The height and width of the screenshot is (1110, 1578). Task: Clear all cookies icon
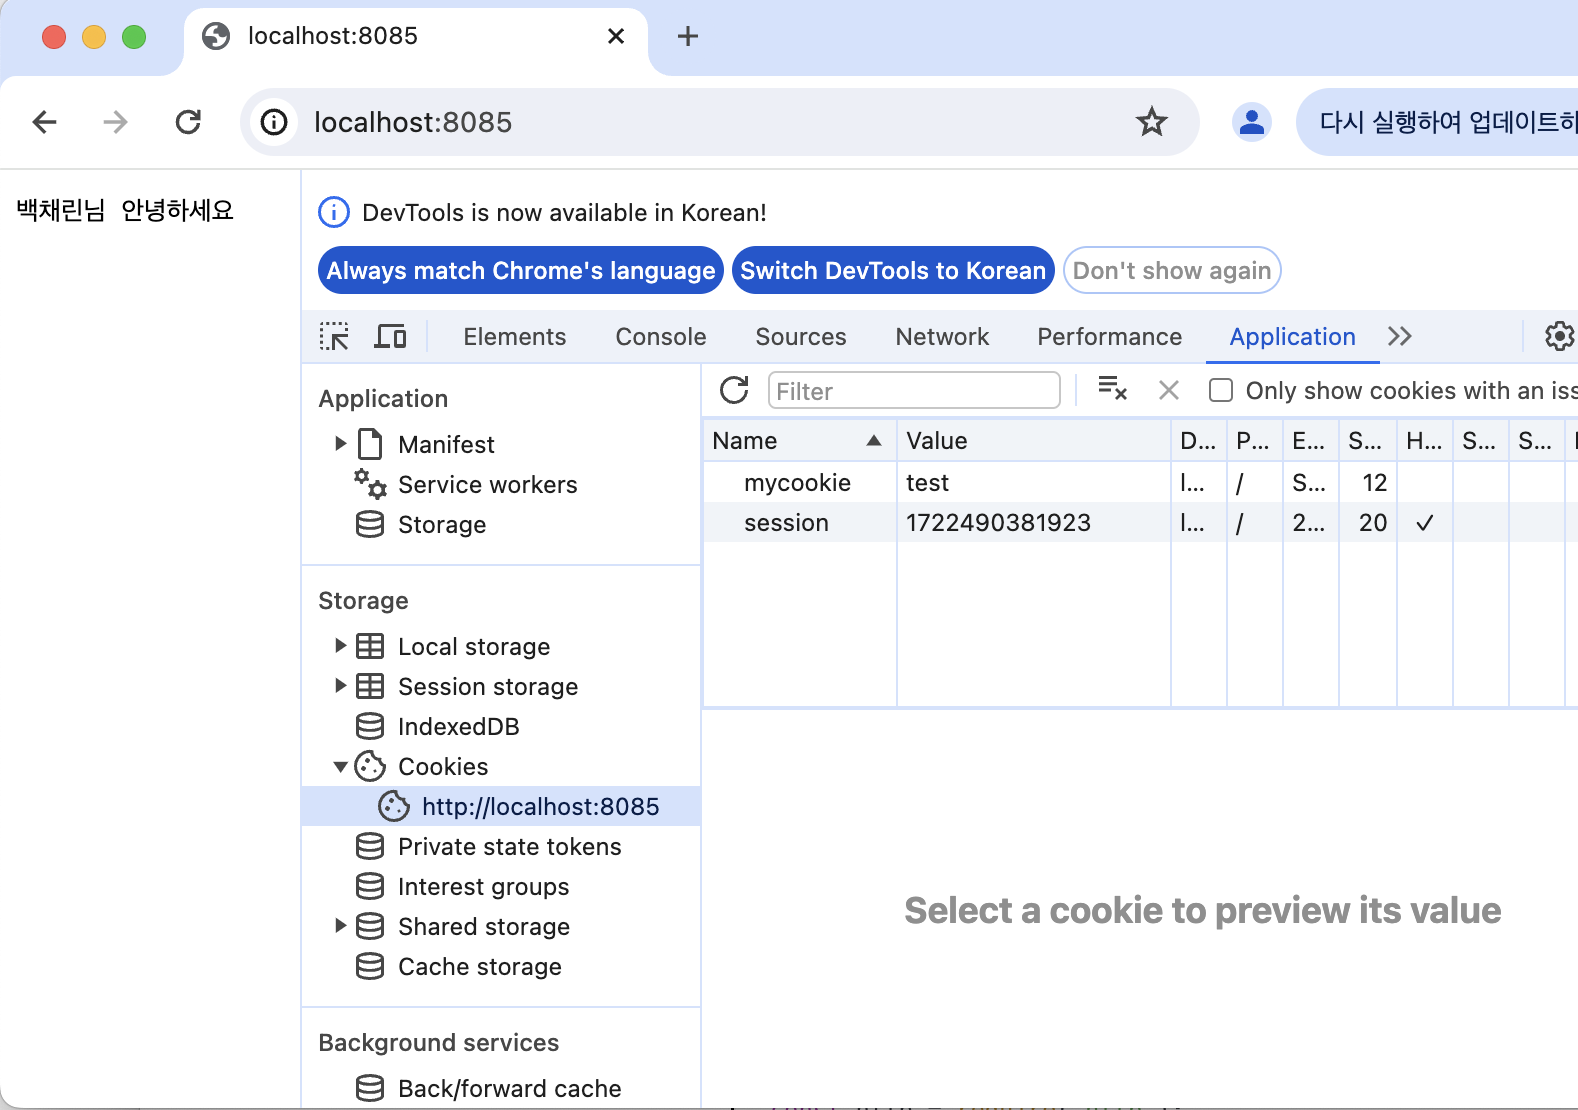[1112, 389]
